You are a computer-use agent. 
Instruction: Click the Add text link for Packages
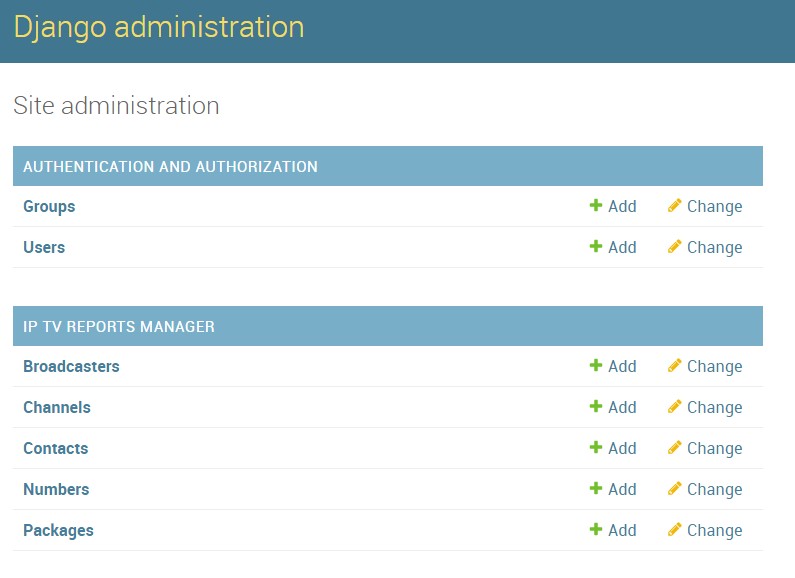pos(622,531)
